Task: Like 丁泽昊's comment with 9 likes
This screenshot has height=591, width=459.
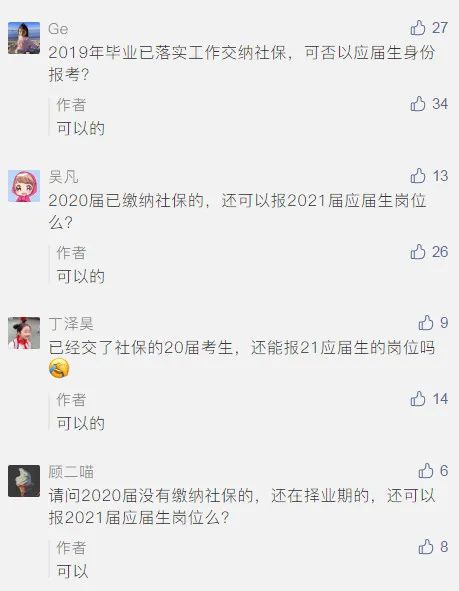Action: pyautogui.click(x=426, y=323)
